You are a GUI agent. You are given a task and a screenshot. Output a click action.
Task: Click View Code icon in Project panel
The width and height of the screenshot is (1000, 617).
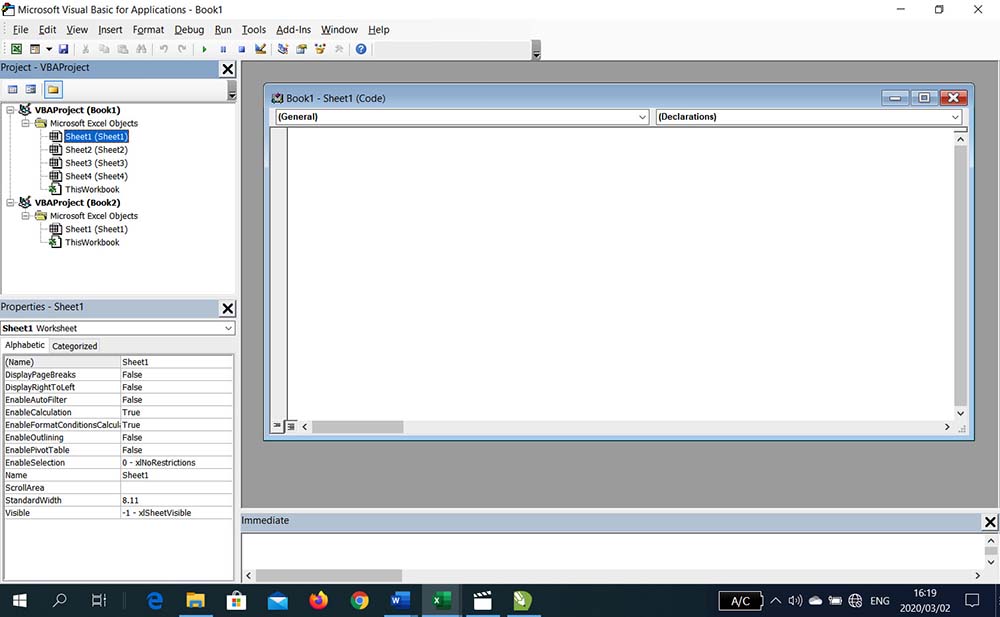[13, 89]
